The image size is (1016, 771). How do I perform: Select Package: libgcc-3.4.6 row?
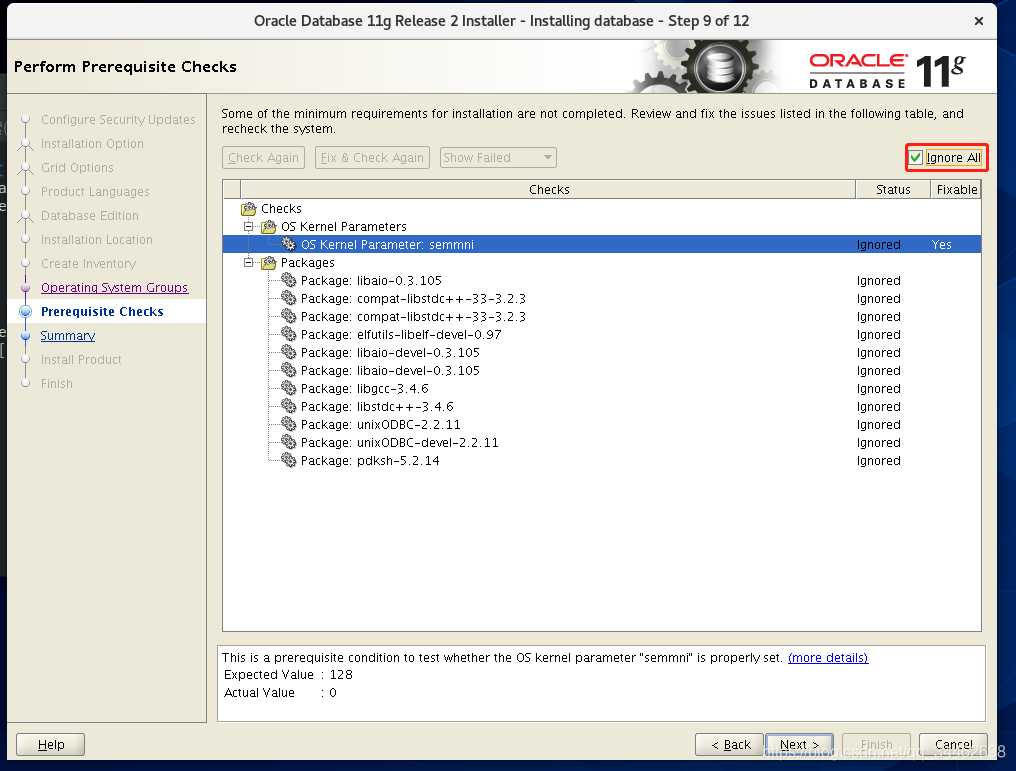pos(602,389)
